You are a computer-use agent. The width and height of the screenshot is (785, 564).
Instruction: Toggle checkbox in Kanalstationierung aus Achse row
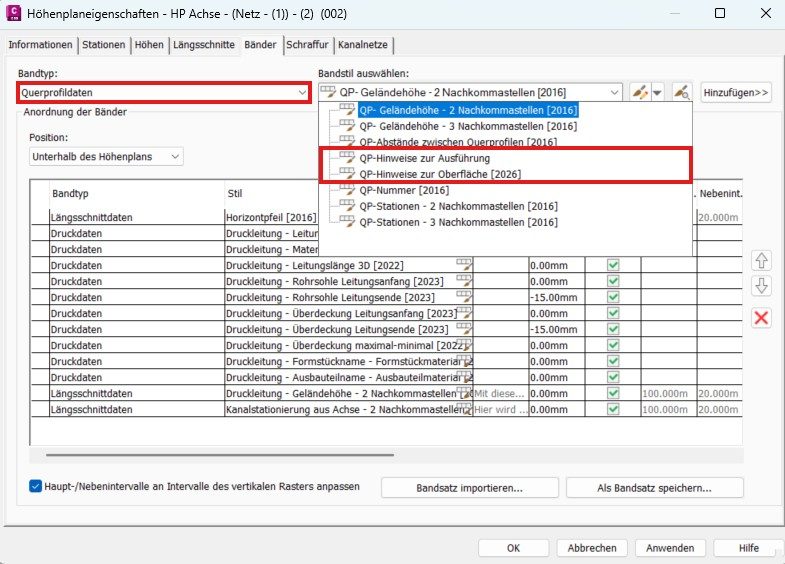pyautogui.click(x=613, y=409)
